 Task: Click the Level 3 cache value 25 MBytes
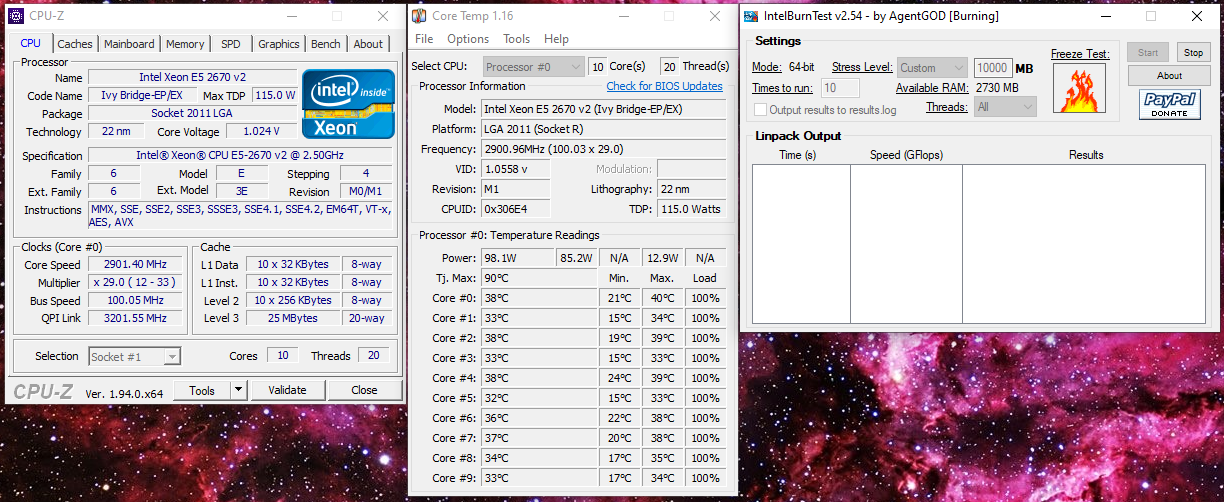[291, 318]
